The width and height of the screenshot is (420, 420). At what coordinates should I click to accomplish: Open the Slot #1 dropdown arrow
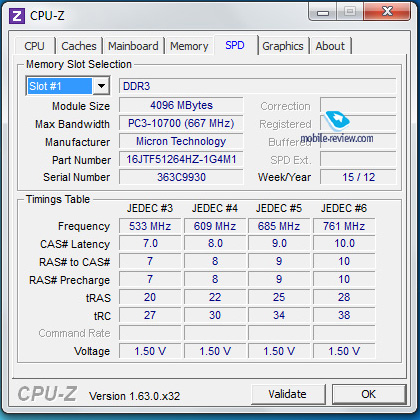coord(101,86)
